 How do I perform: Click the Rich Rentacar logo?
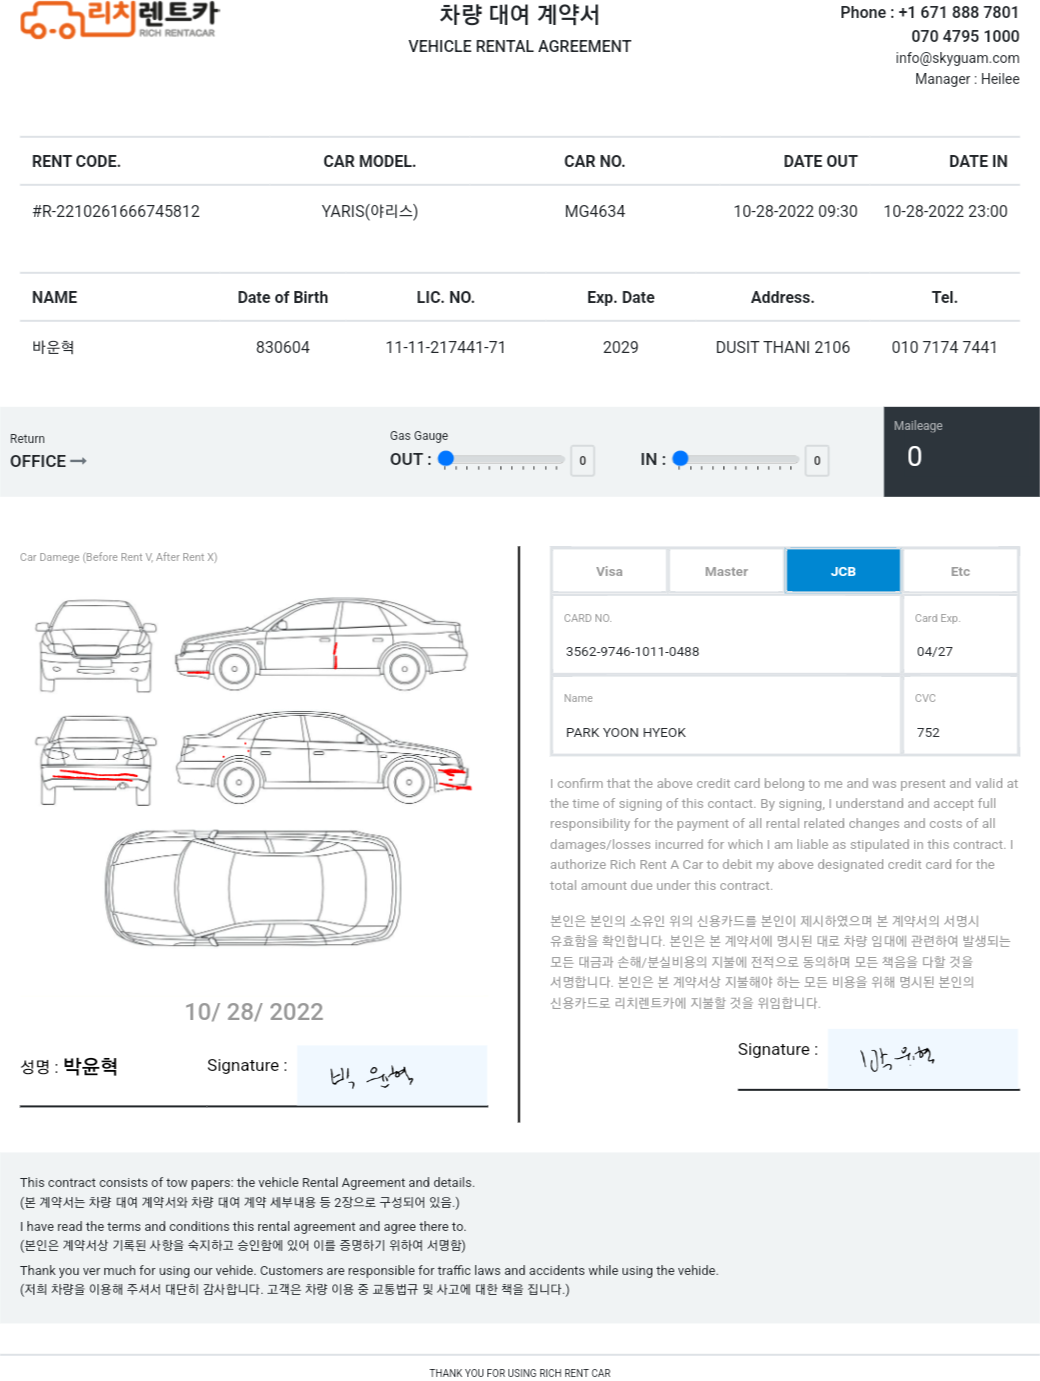click(120, 20)
